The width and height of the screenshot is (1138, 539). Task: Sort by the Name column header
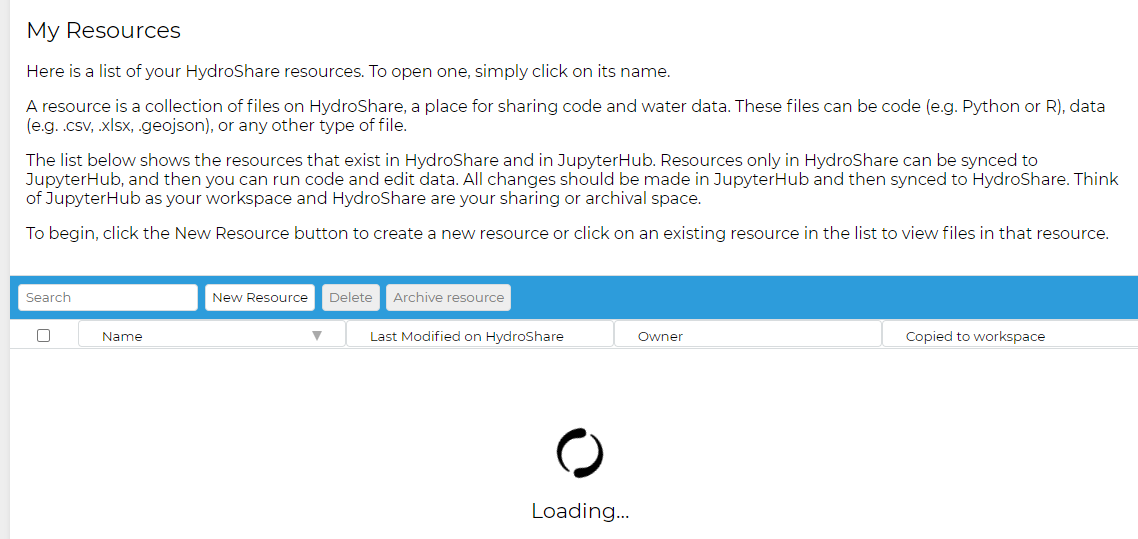pos(212,336)
